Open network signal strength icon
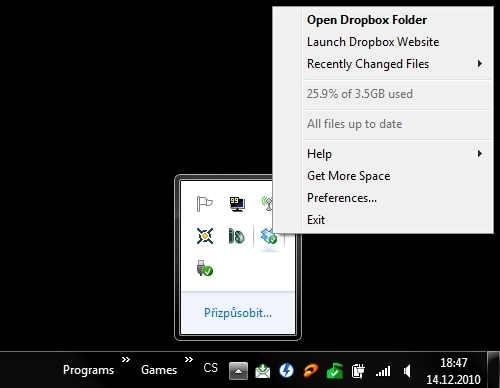 click(383, 371)
